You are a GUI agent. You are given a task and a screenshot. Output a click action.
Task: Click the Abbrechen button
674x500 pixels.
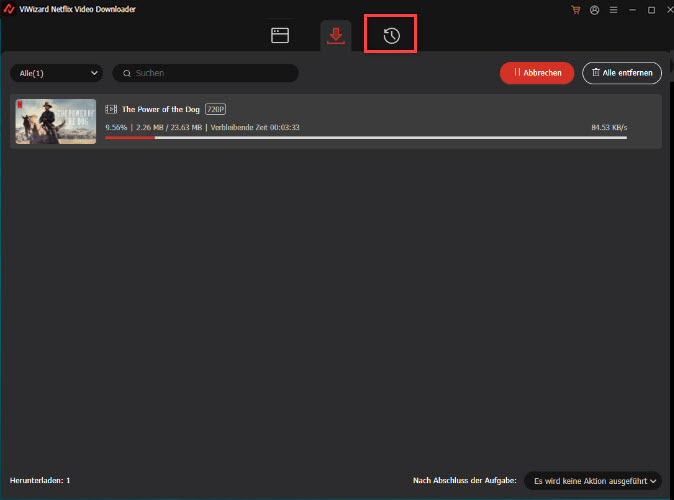click(x=537, y=73)
